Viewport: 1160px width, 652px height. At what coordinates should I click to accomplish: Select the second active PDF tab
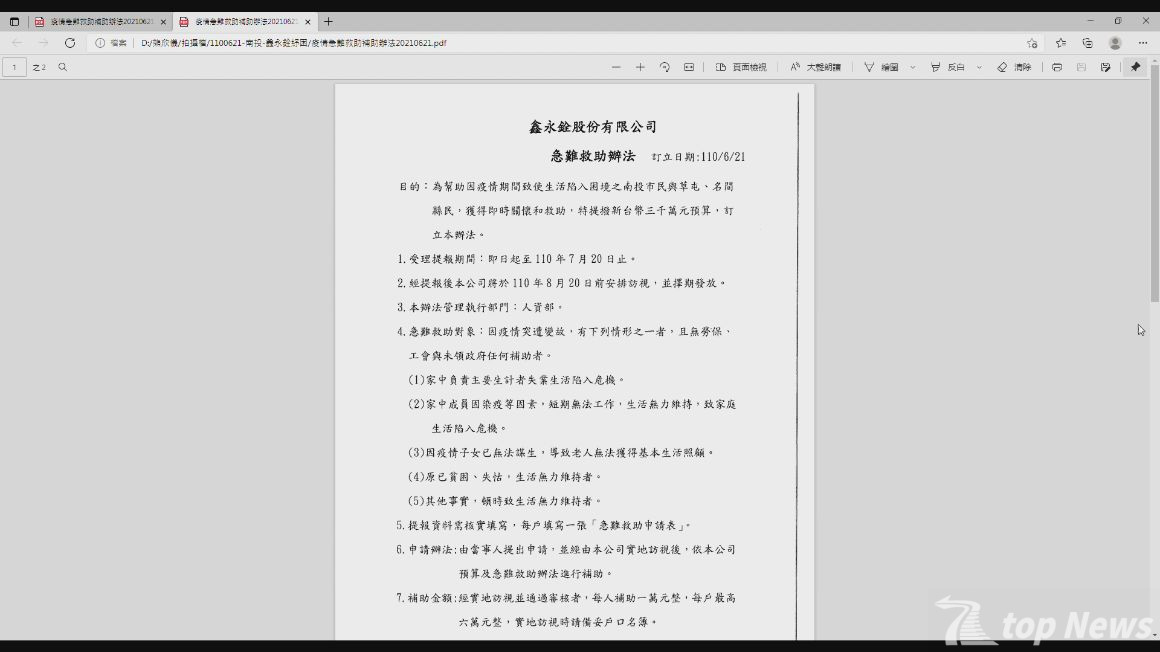click(244, 21)
